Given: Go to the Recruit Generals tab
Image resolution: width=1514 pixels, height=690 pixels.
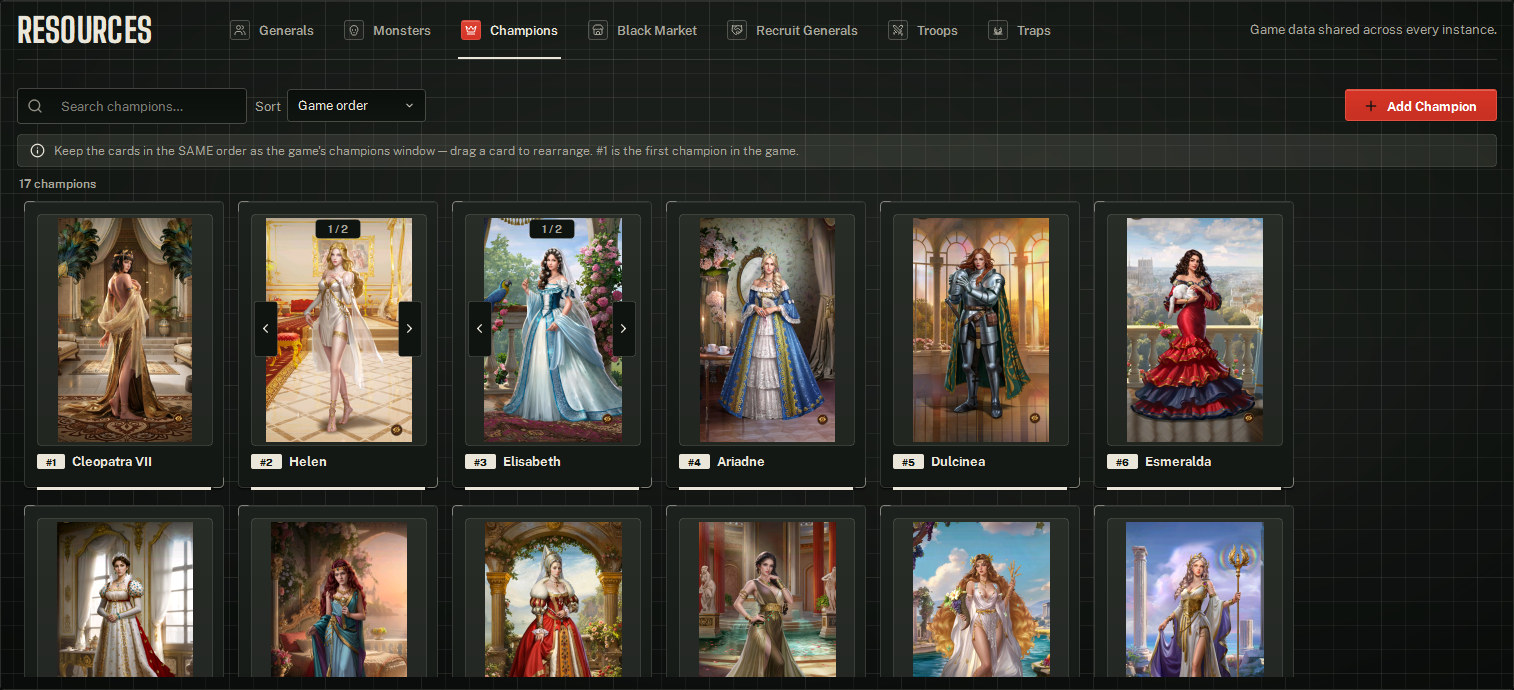Looking at the screenshot, I should (793, 30).
